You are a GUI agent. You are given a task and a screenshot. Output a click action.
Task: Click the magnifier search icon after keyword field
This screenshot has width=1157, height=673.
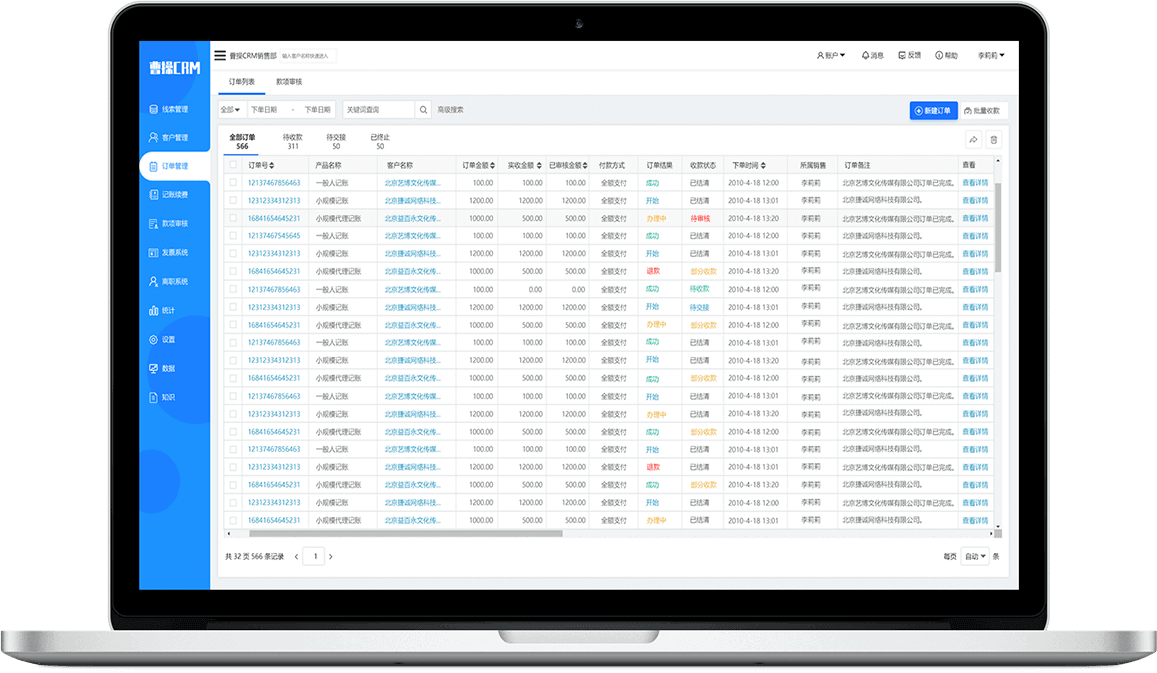pyautogui.click(x=424, y=110)
